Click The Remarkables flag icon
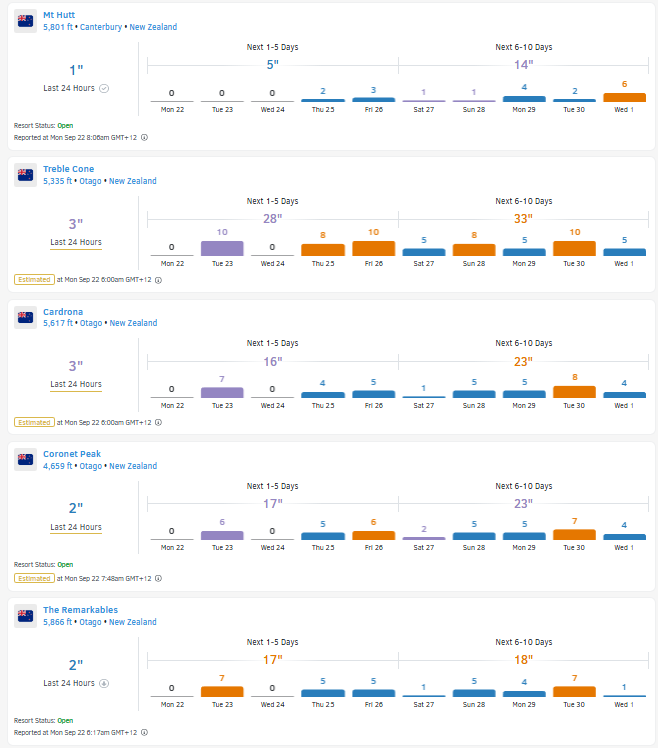This screenshot has height=748, width=658. (26, 616)
